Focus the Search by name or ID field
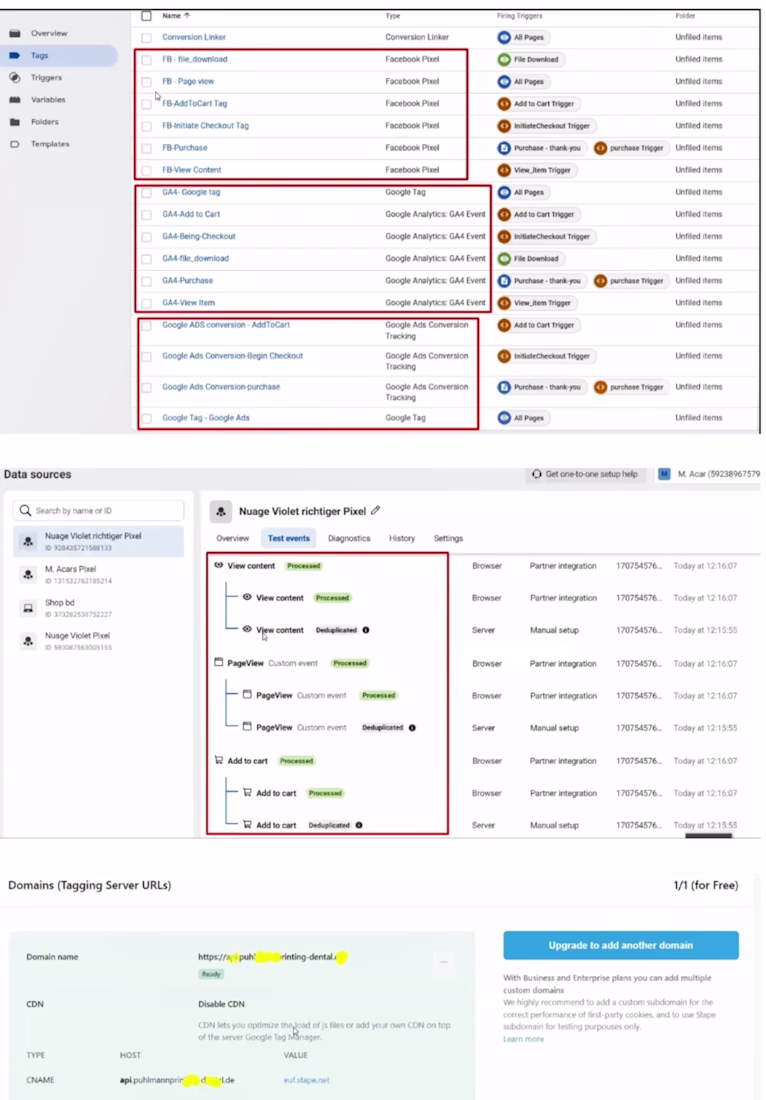The width and height of the screenshot is (766, 1100). click(x=98, y=510)
